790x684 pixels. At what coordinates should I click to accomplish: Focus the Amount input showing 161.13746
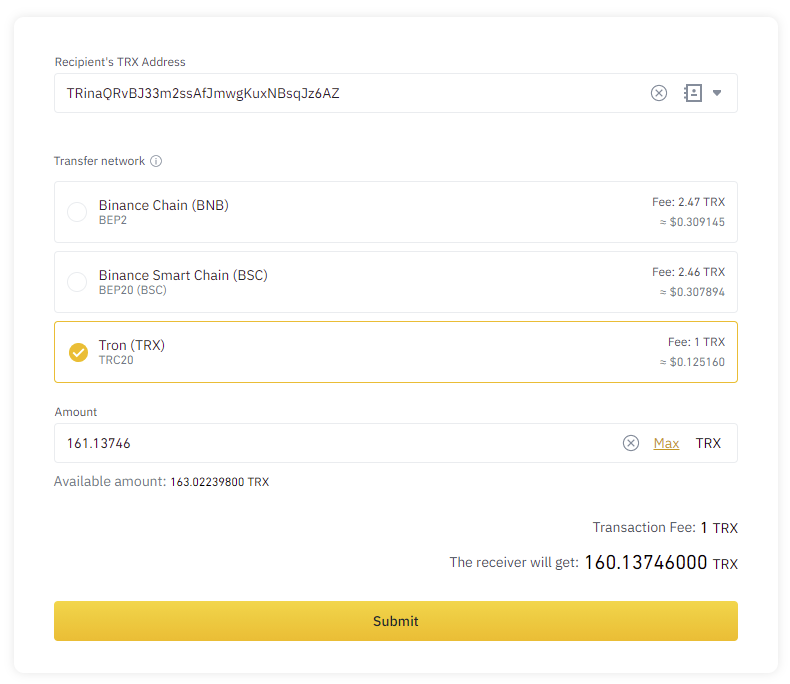pyautogui.click(x=330, y=443)
